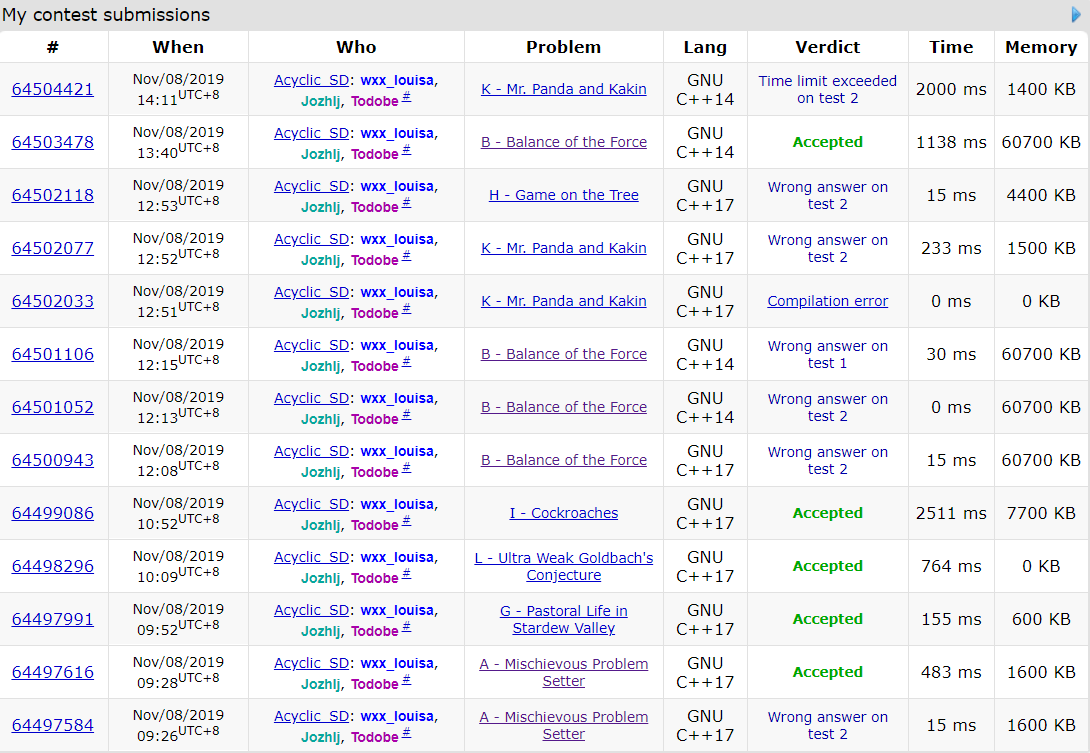Click the # marker in submission 64504421's row

click(406, 97)
